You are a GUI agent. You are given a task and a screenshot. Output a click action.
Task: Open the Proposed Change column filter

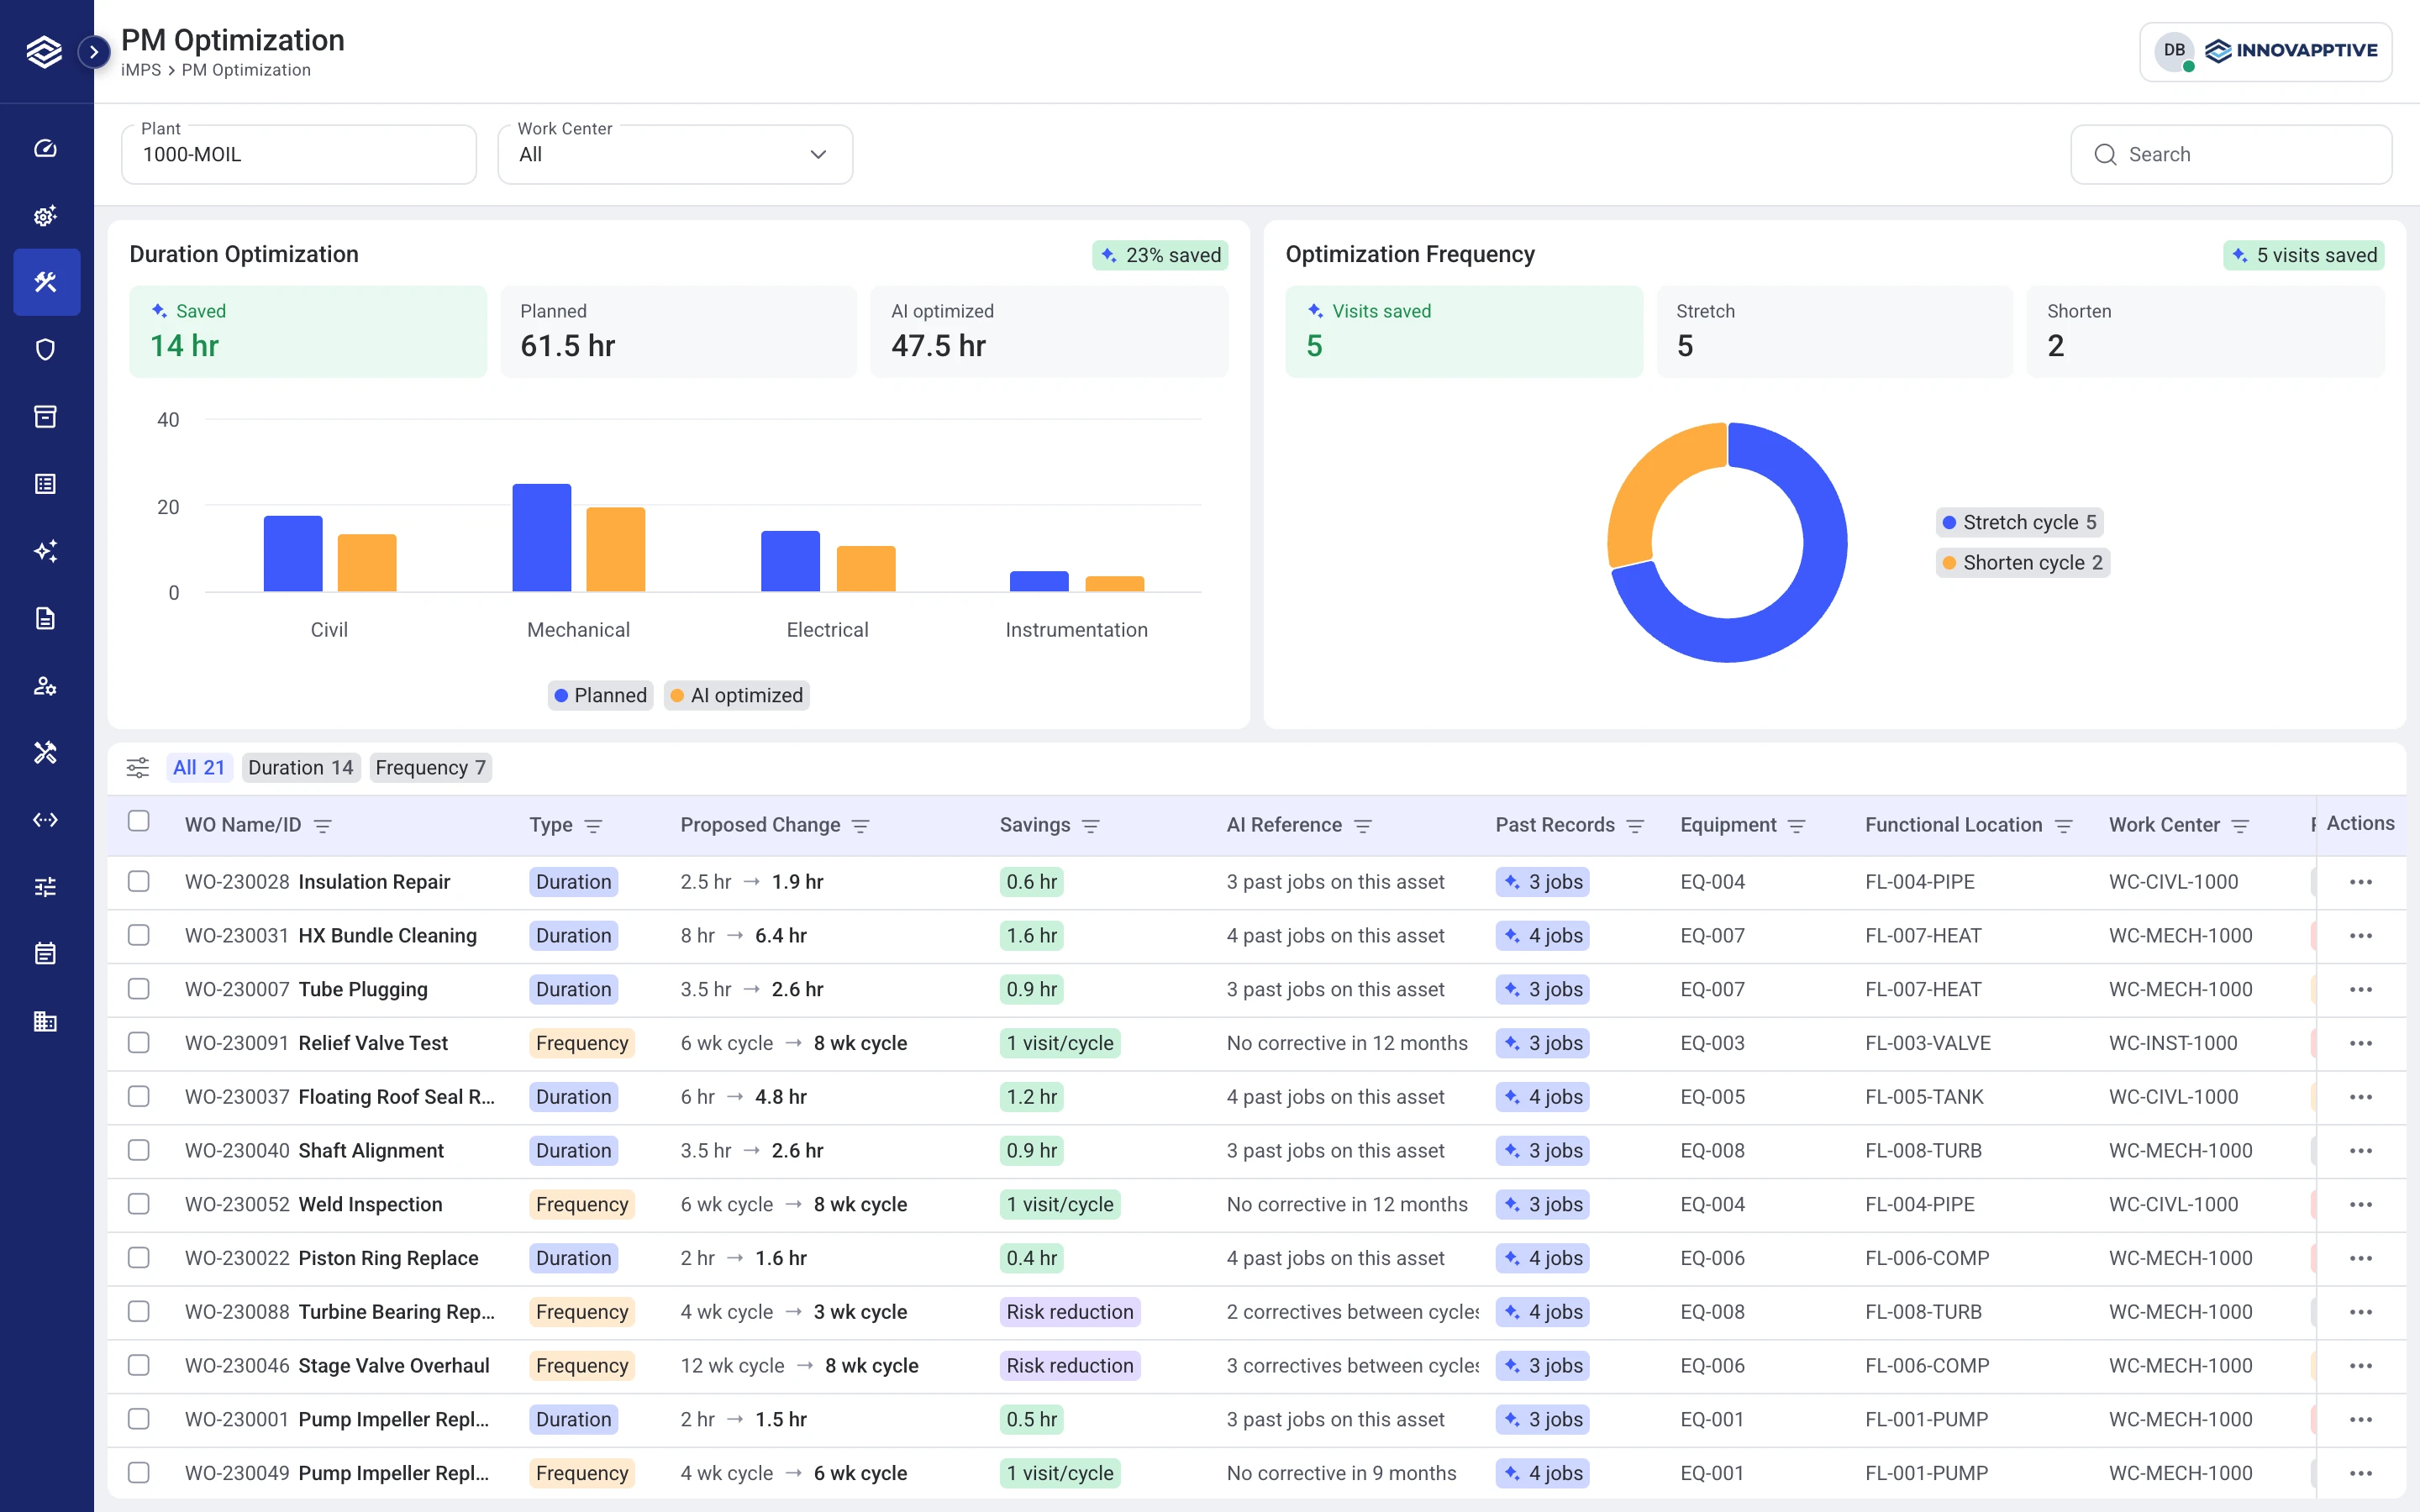click(x=860, y=826)
